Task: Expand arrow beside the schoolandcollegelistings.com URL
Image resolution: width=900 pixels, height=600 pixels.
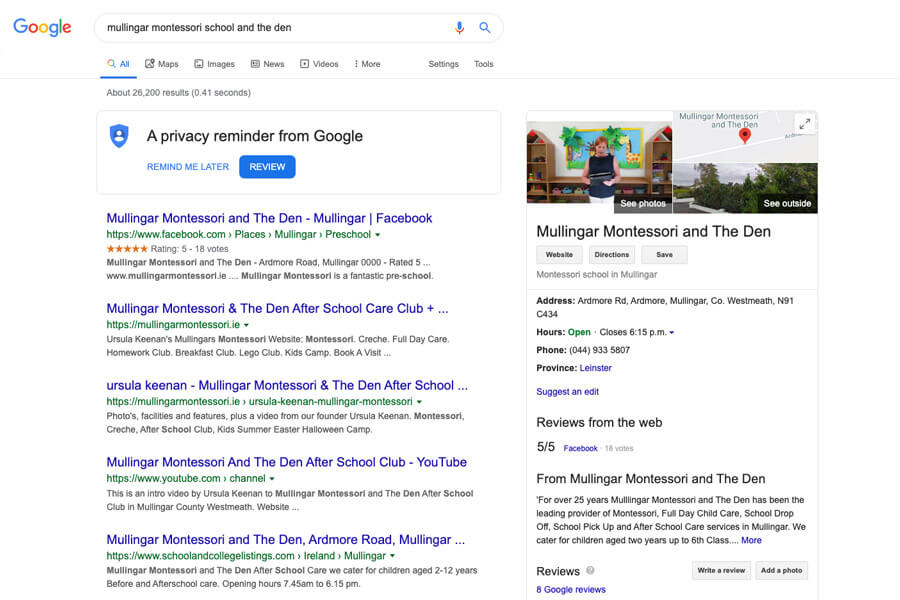Action: (x=393, y=556)
